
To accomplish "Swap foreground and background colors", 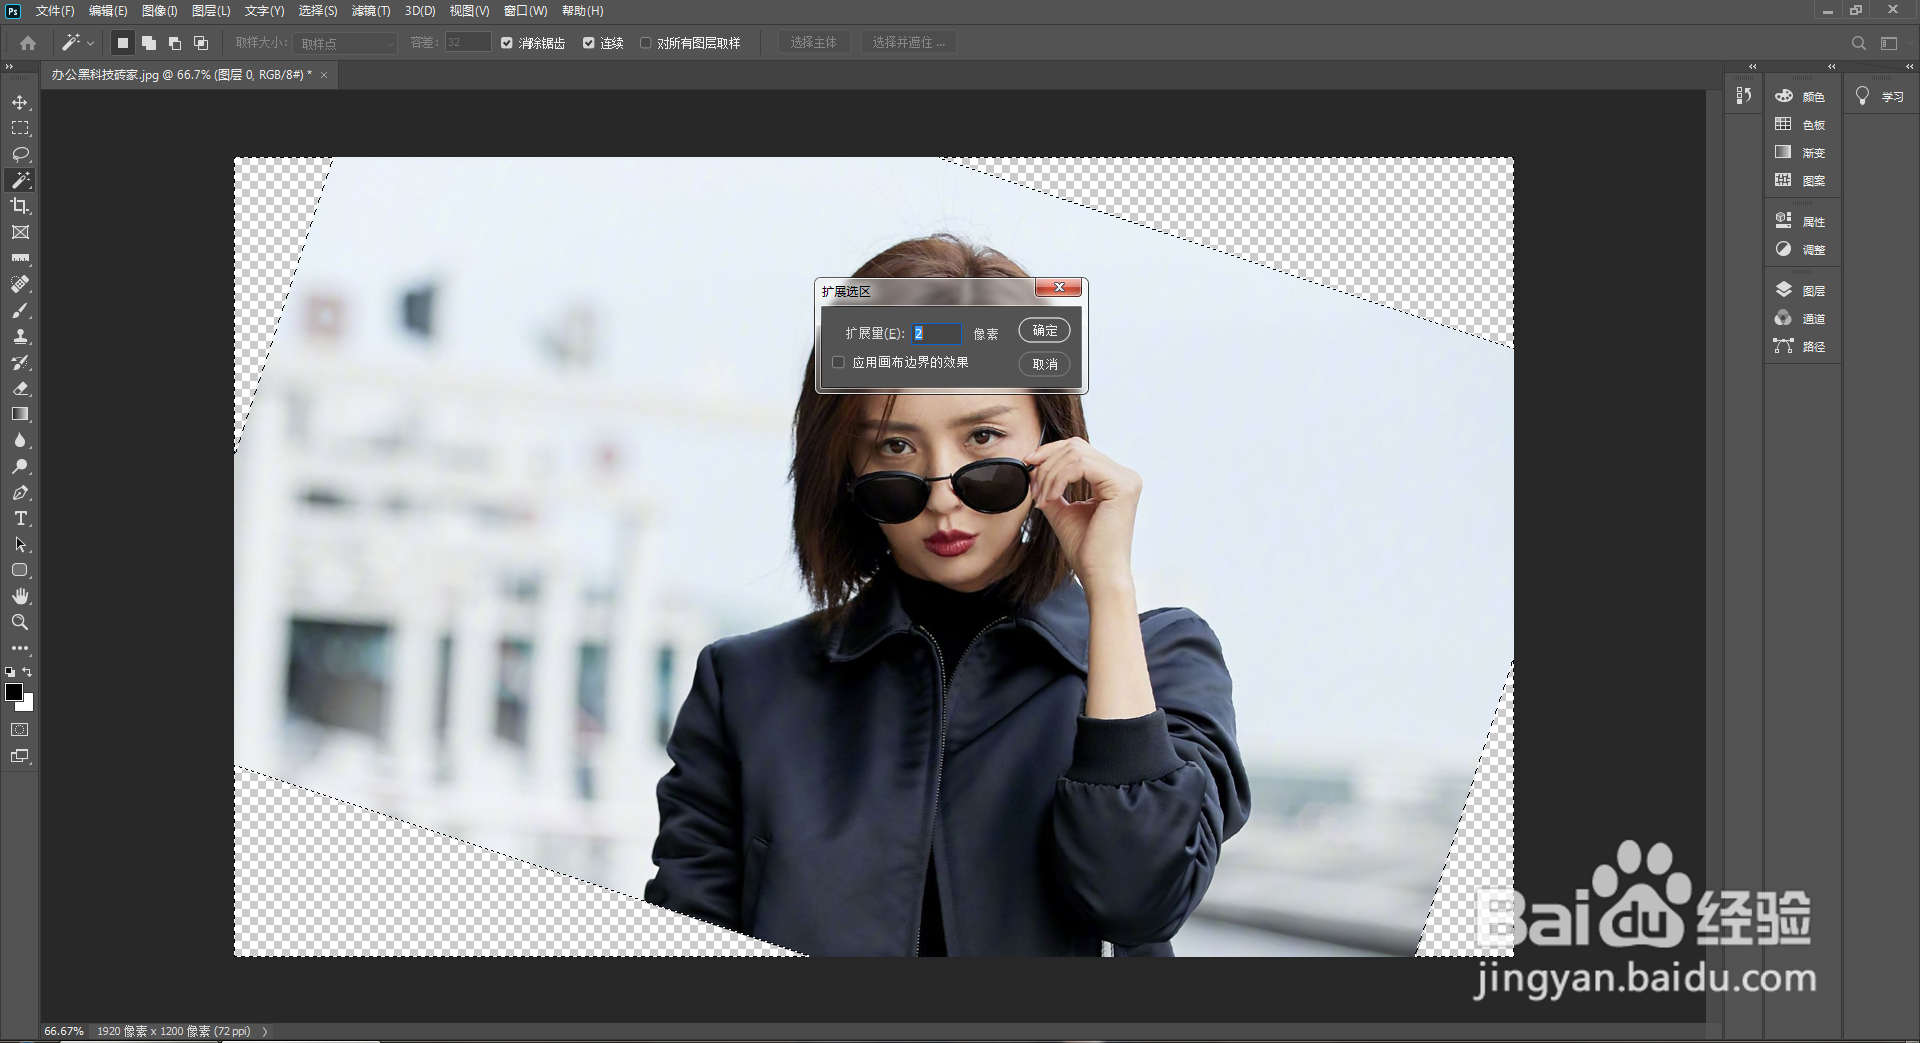I will pyautogui.click(x=28, y=672).
